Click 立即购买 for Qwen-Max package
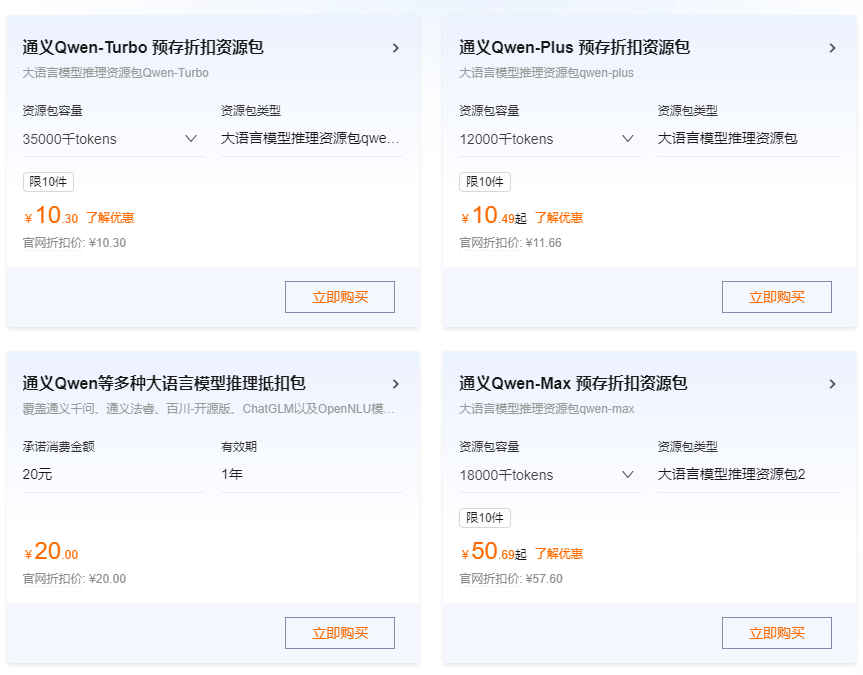This screenshot has width=863, height=675. (x=776, y=633)
